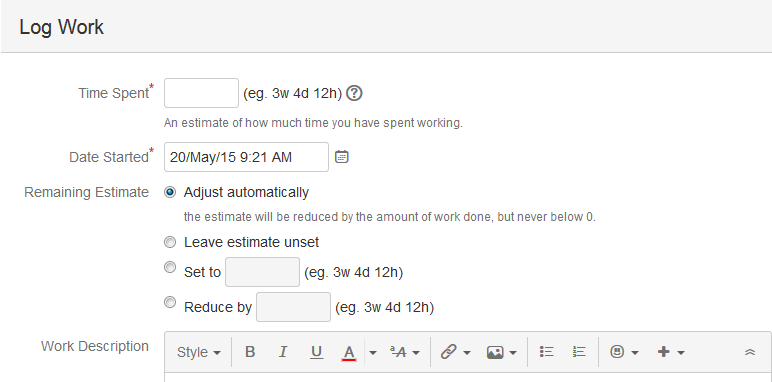Toggle bold formatting in Work Description

click(x=250, y=352)
